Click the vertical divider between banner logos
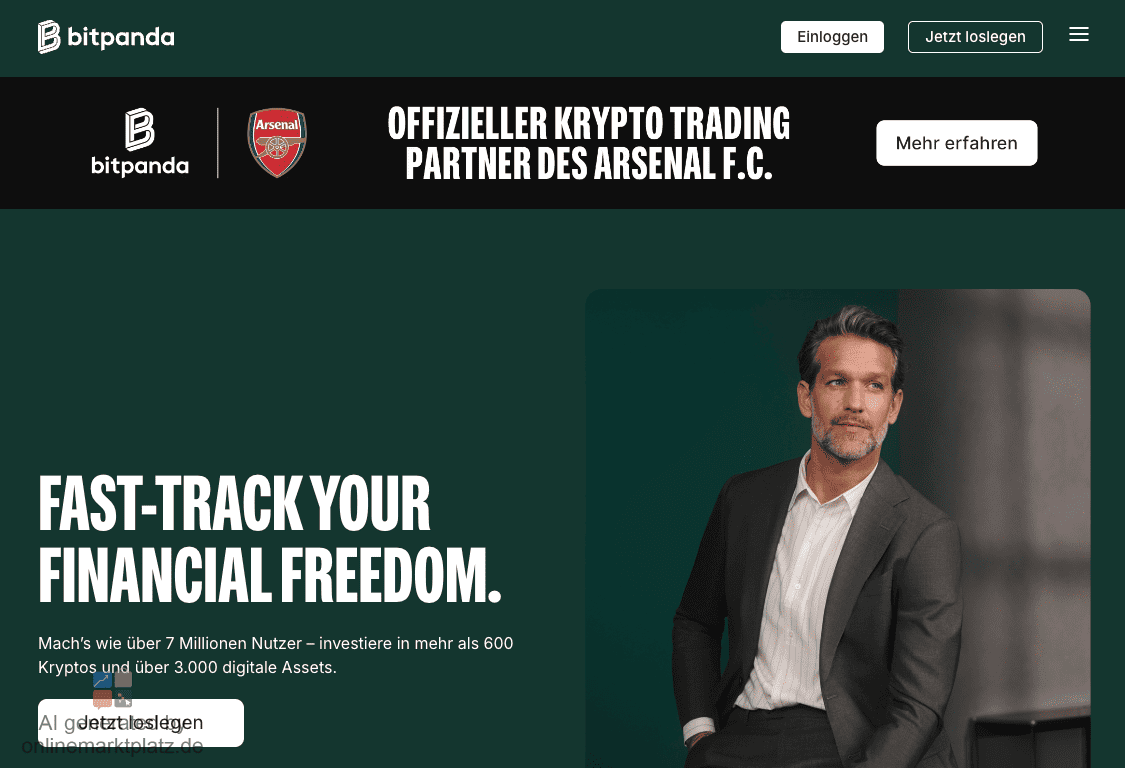The height and width of the screenshot is (768, 1125). (x=217, y=143)
